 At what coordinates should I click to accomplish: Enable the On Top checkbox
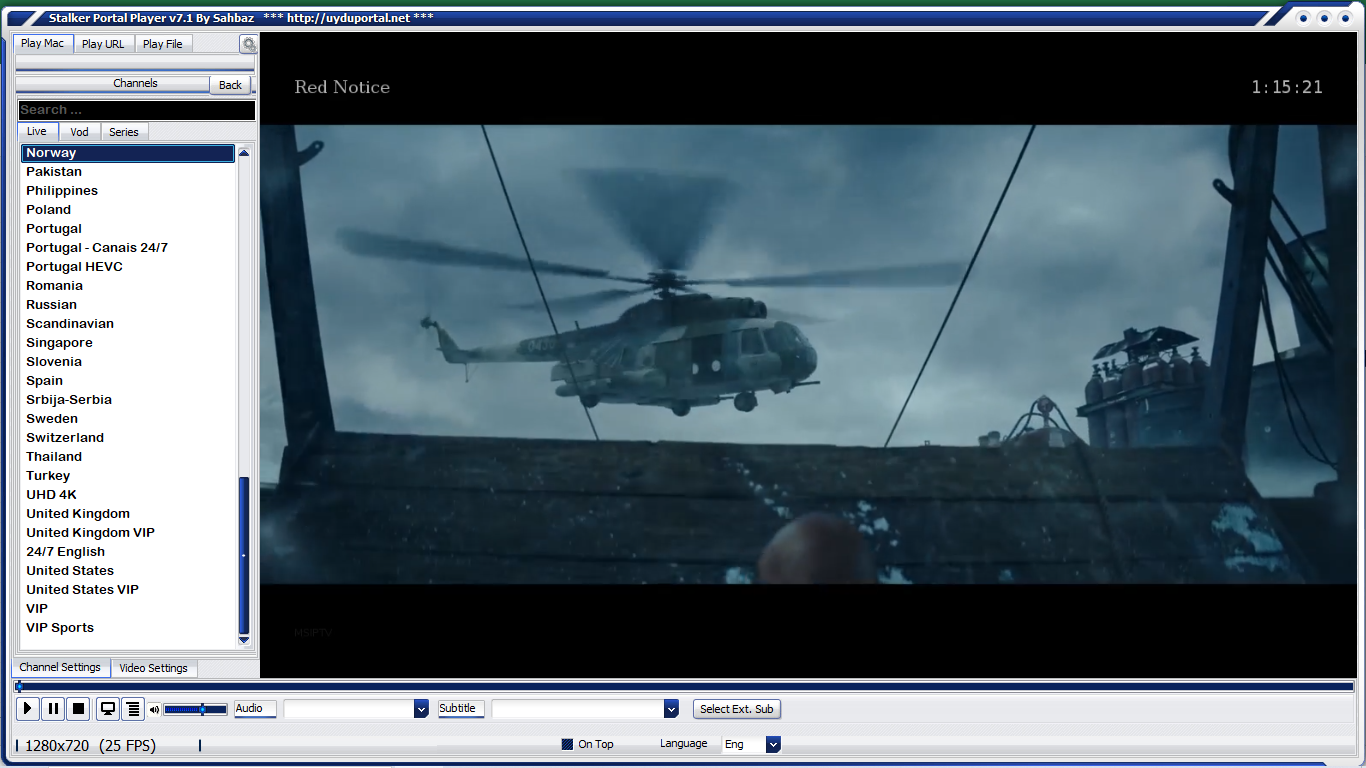pos(567,744)
